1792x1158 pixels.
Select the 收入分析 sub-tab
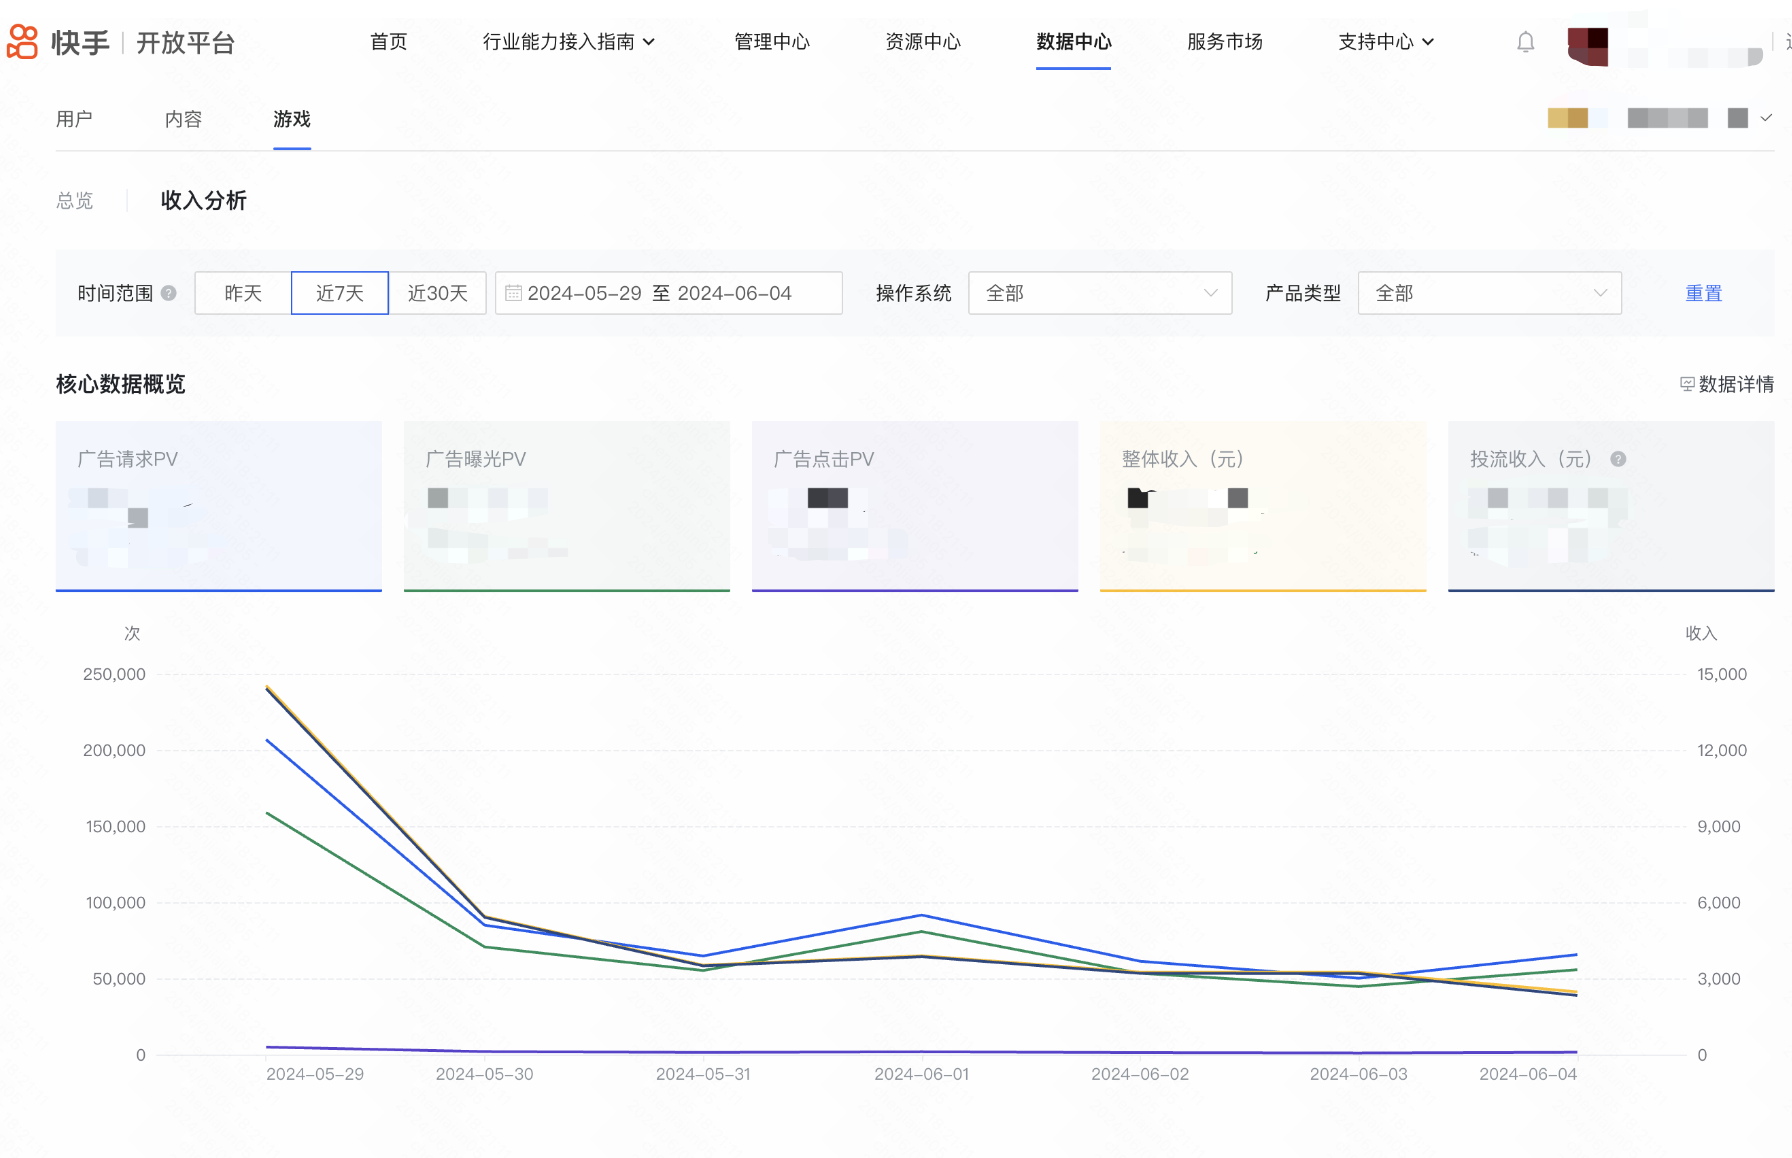click(204, 201)
